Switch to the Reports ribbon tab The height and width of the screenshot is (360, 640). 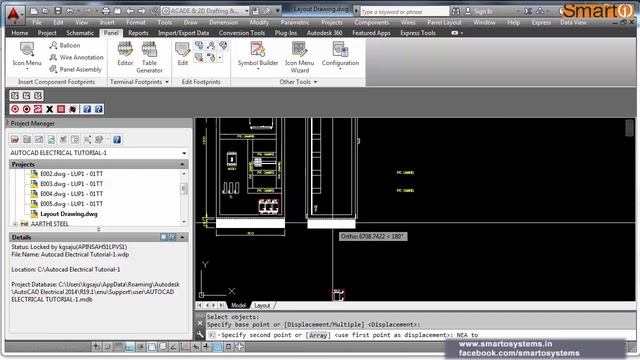click(138, 33)
